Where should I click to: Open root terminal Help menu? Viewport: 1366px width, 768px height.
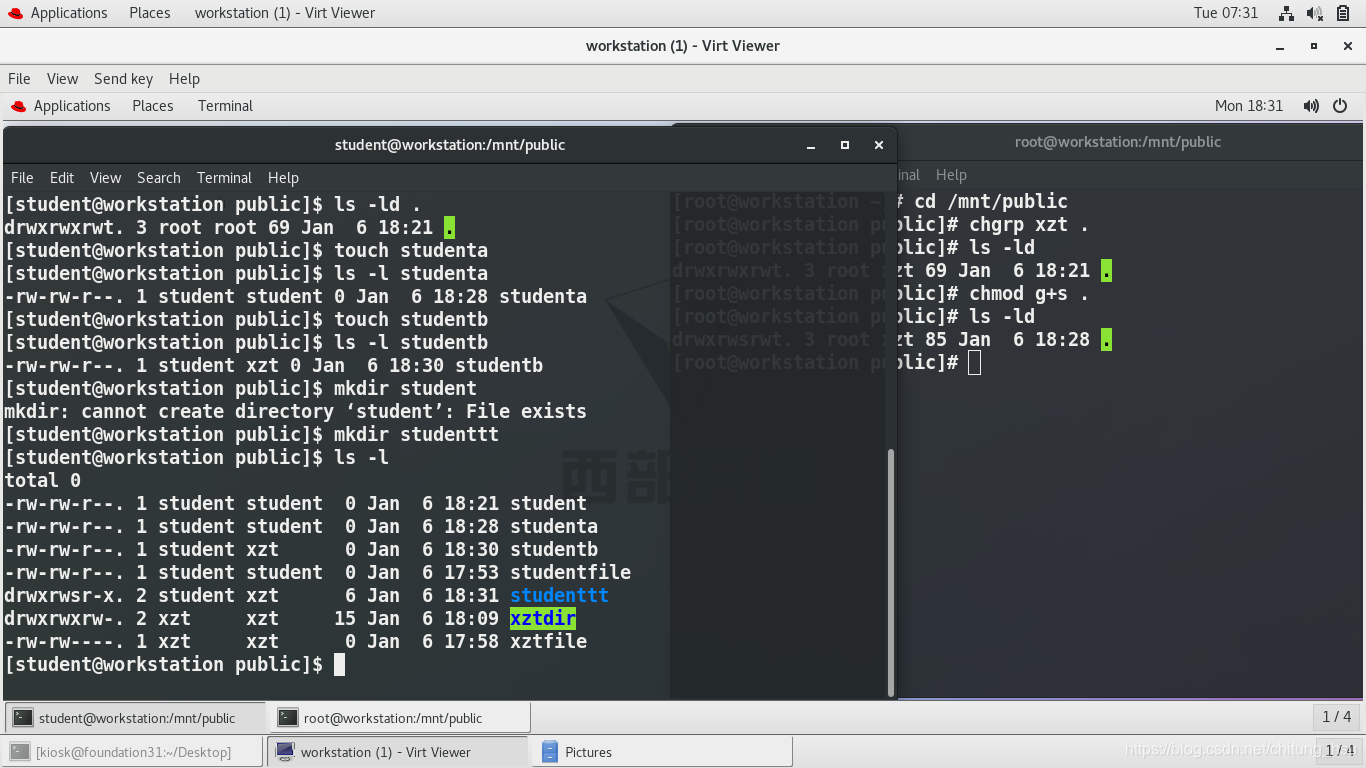tap(951, 174)
